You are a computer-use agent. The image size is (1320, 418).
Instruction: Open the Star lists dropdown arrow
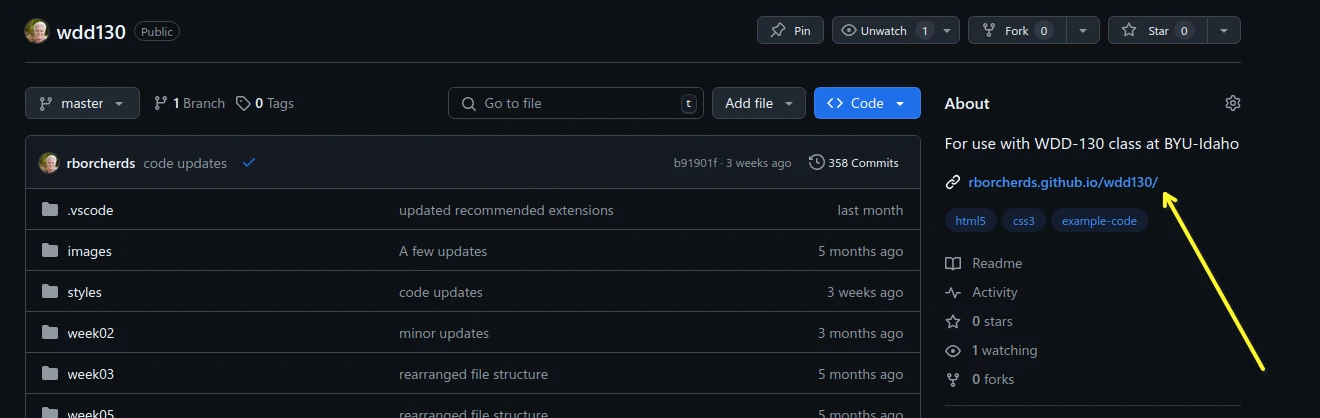tap(1224, 31)
